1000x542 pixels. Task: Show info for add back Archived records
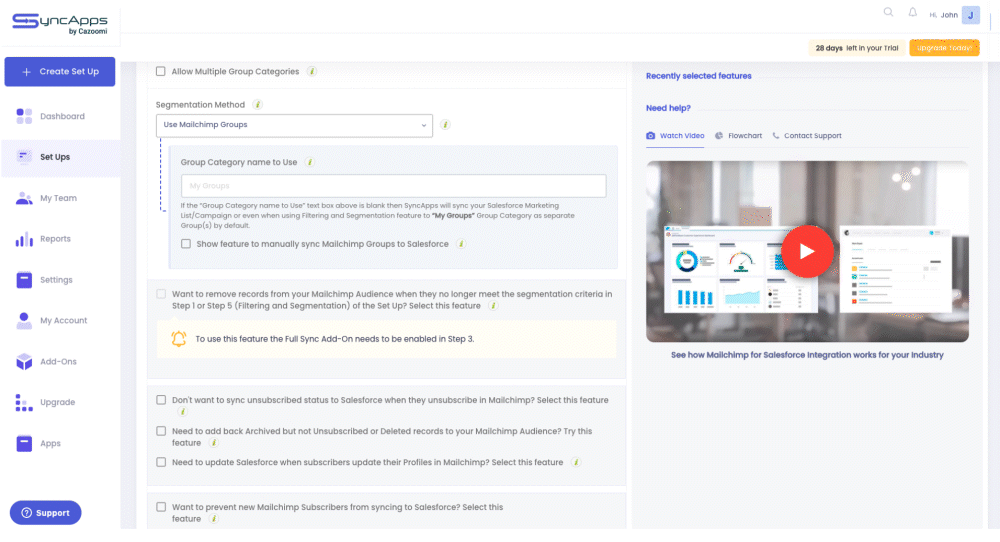[214, 443]
